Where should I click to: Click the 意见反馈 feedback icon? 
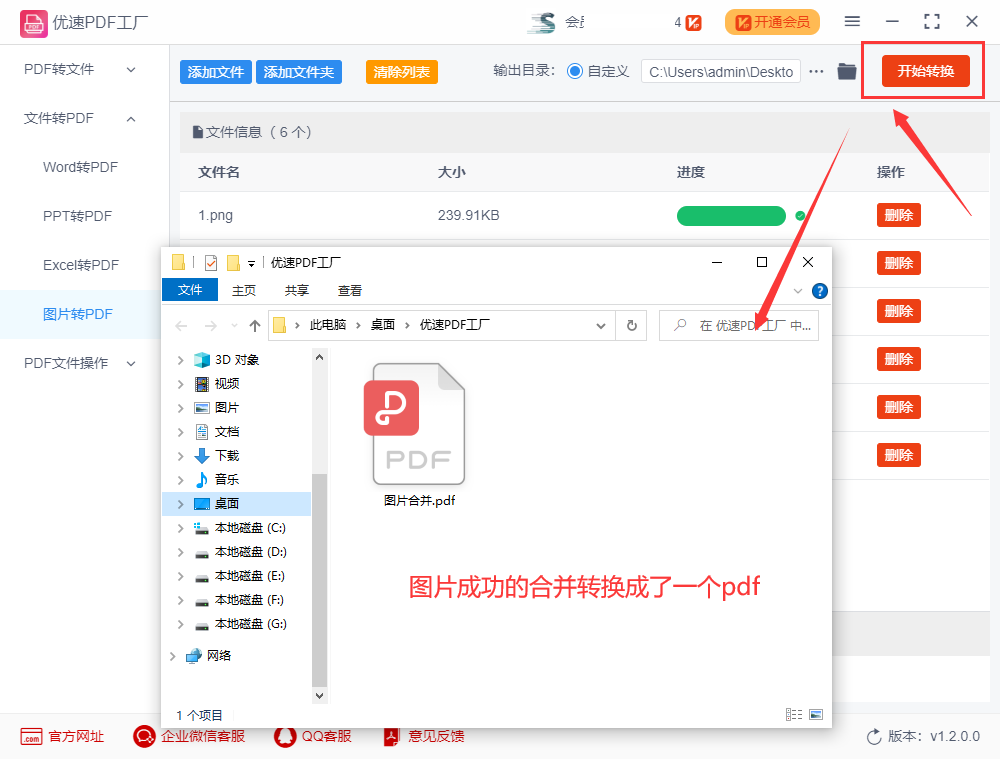[x=391, y=736]
